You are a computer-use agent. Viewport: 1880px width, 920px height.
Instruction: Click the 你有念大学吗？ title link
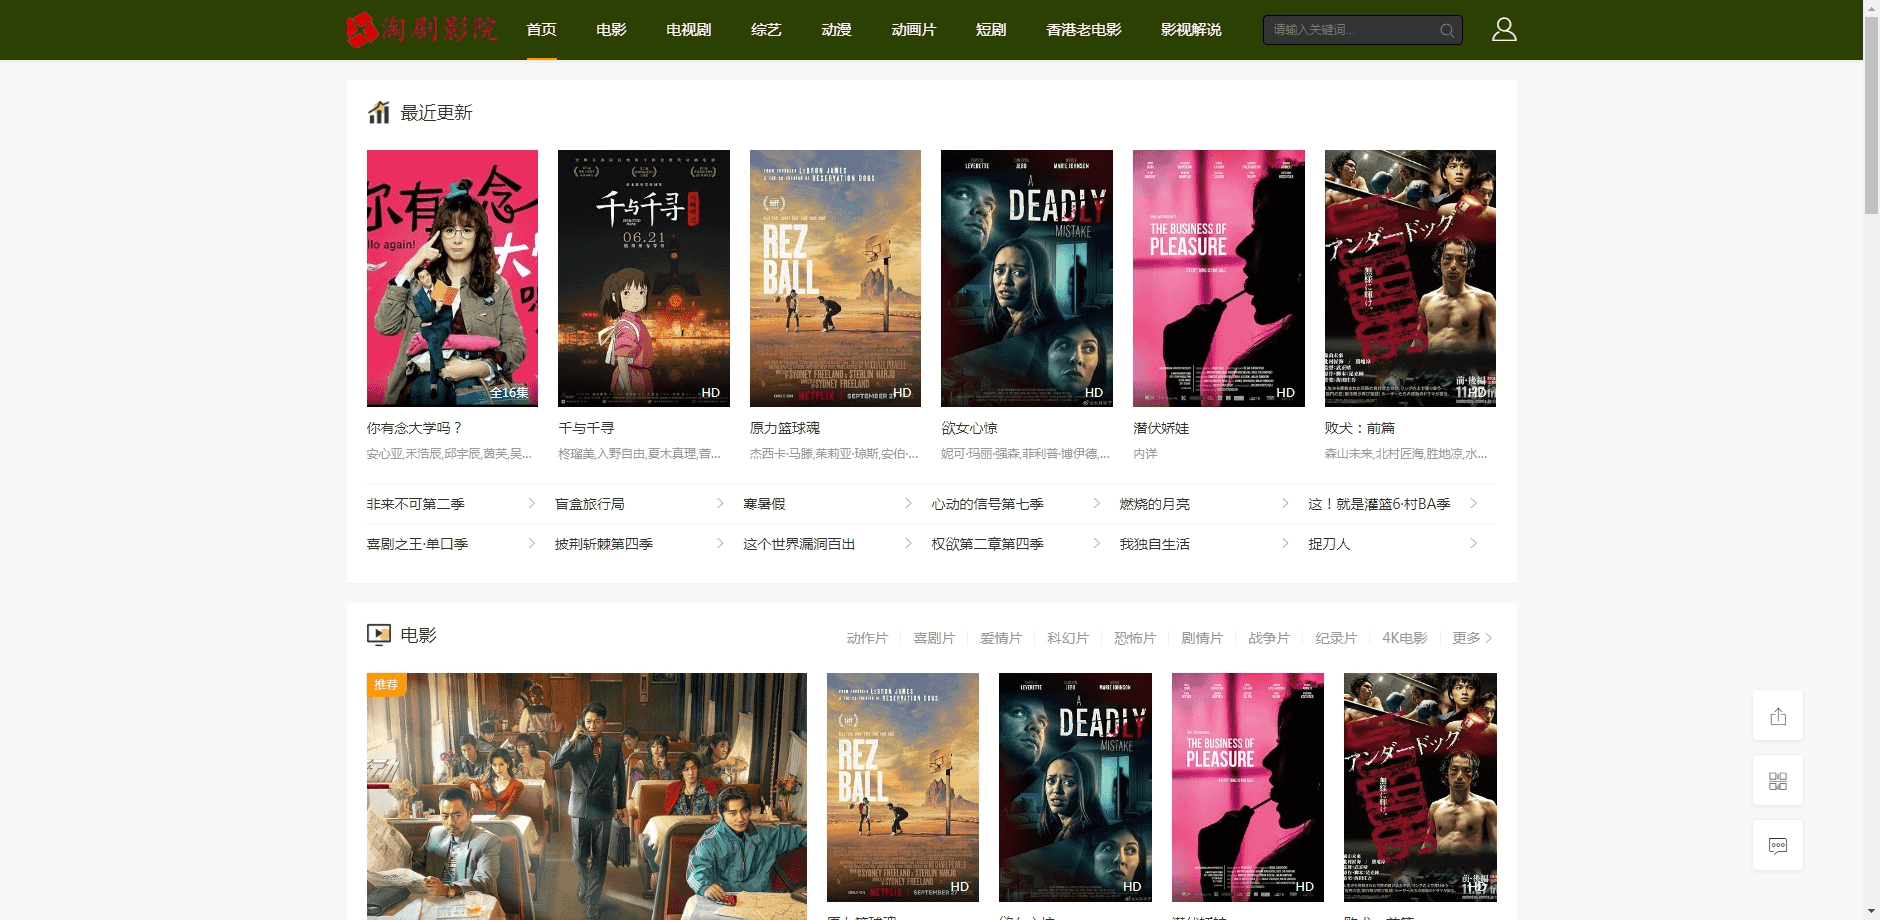(414, 428)
